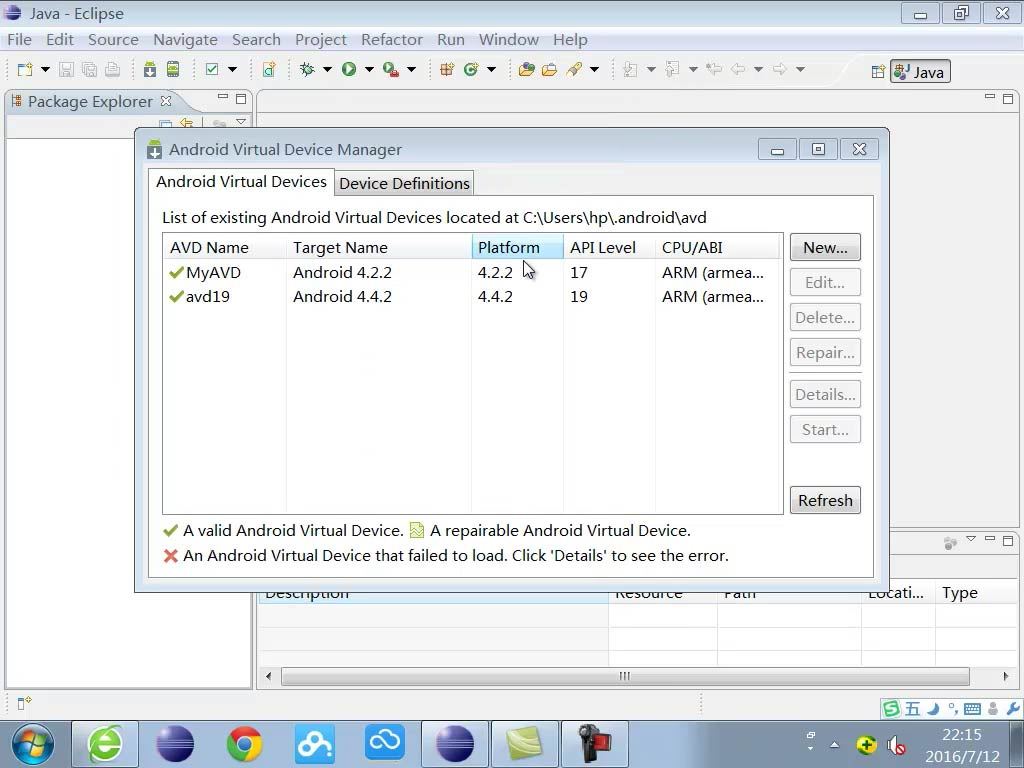Select the avd19 virtual device row
The height and width of the screenshot is (768, 1024).
point(472,296)
